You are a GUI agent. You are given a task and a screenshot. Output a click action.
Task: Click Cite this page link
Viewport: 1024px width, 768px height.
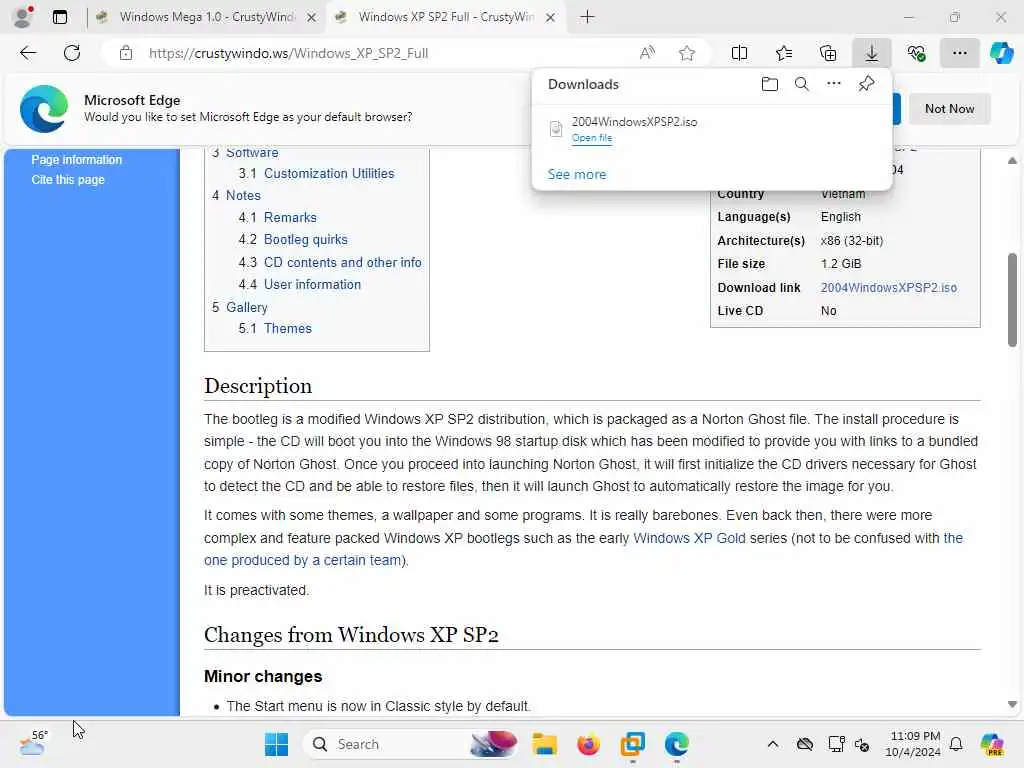68,180
